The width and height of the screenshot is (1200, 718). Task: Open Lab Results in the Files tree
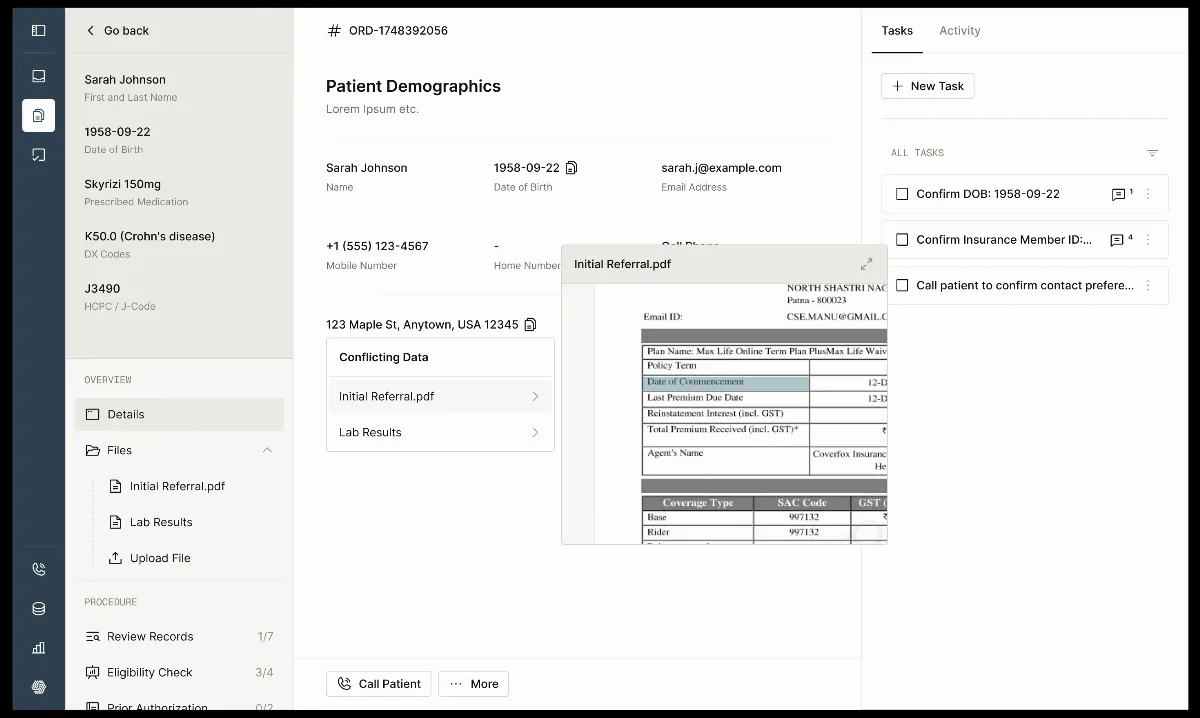(x=151, y=522)
